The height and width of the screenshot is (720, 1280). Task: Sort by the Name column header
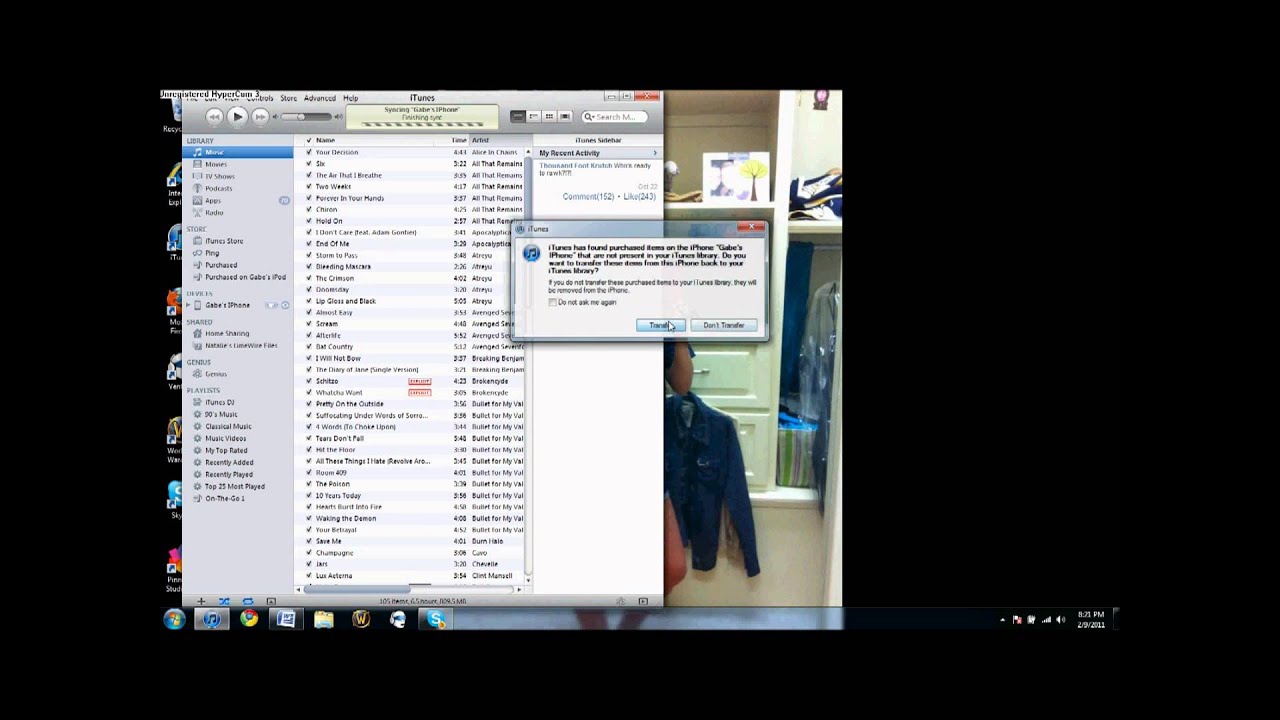point(325,140)
